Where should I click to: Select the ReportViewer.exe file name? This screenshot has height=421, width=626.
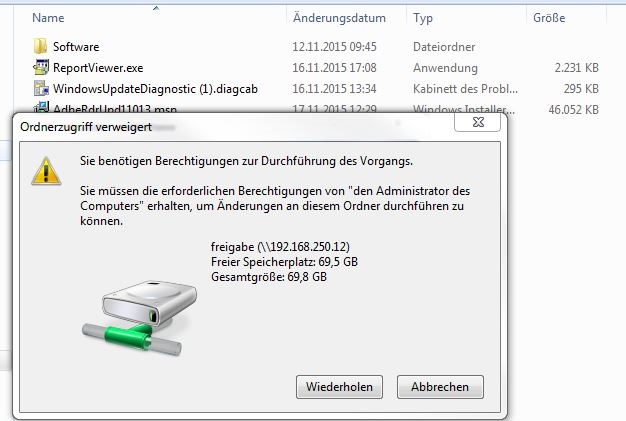click(x=98, y=68)
